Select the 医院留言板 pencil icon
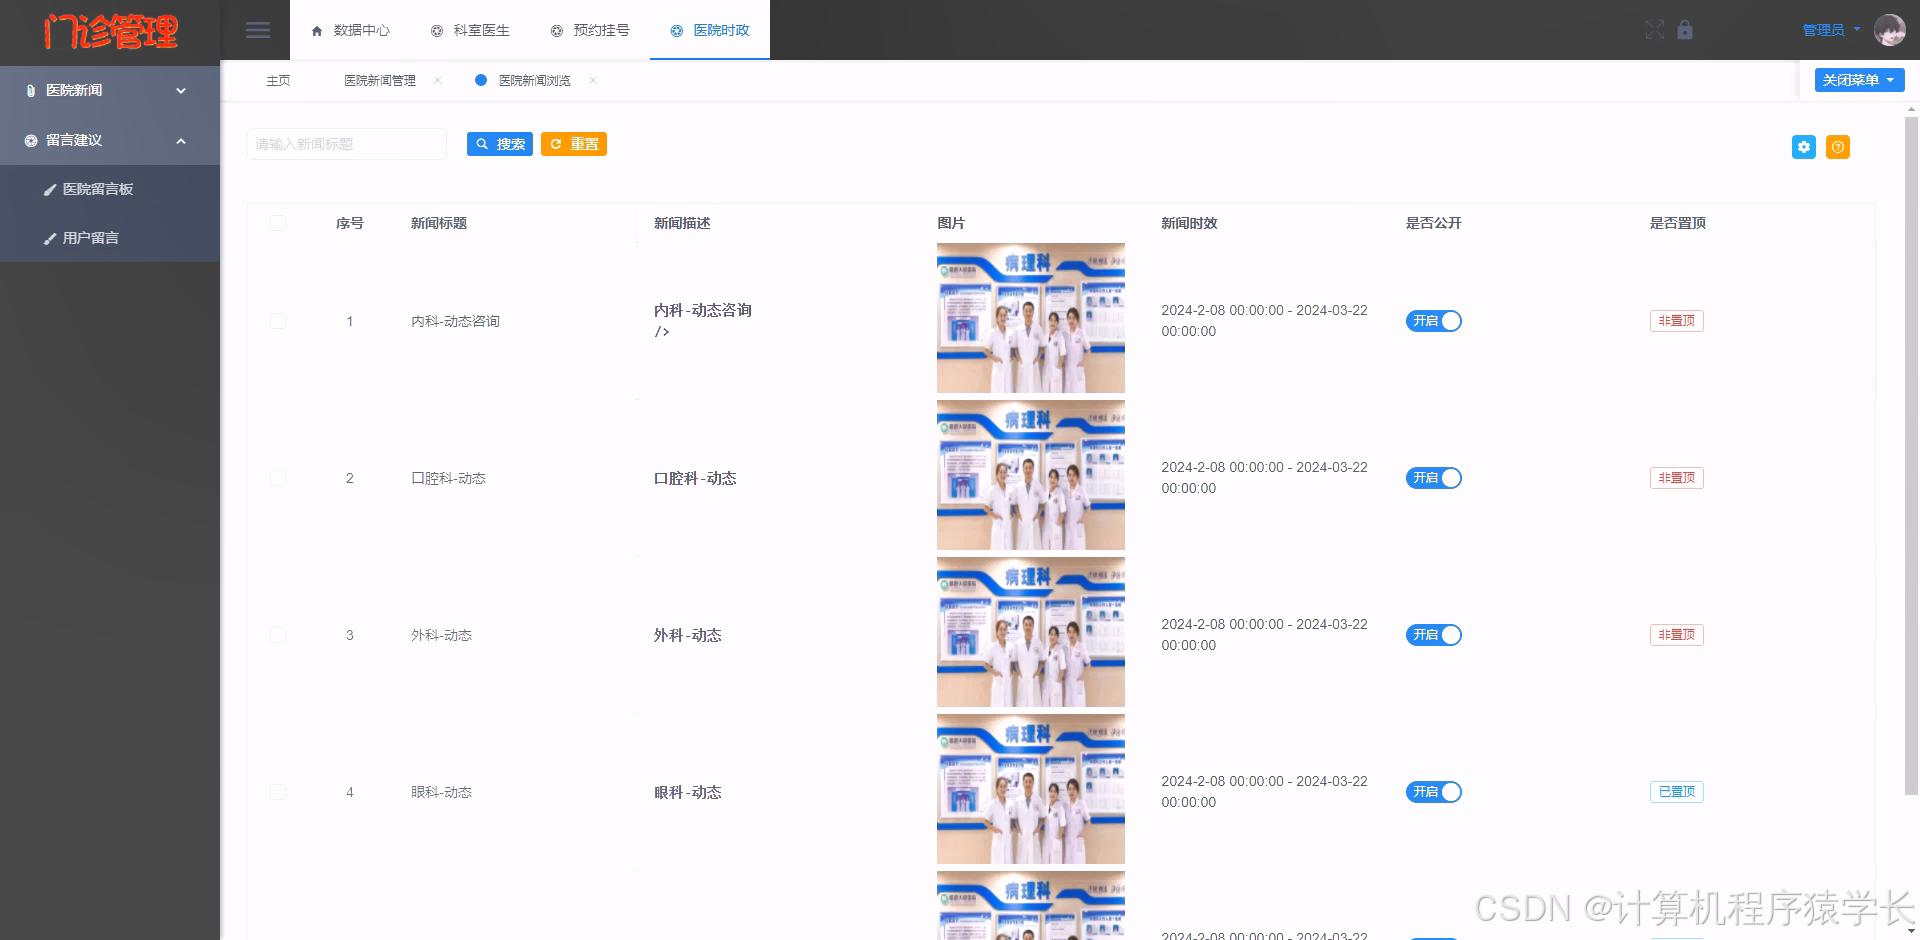This screenshot has height=940, width=1920. pos(52,188)
